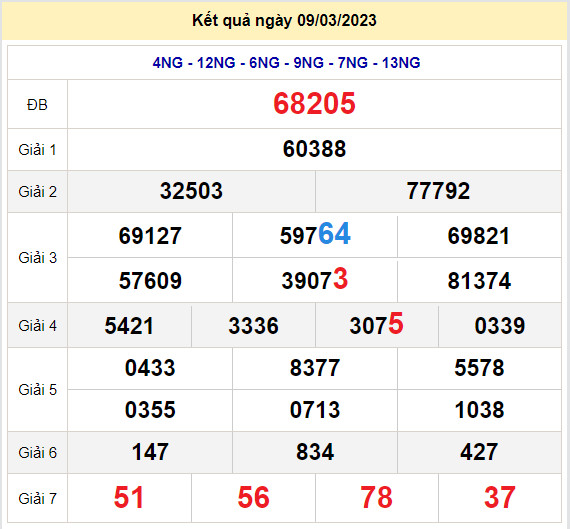
Task: Select Giải 3 number 81374
Action: (x=479, y=281)
